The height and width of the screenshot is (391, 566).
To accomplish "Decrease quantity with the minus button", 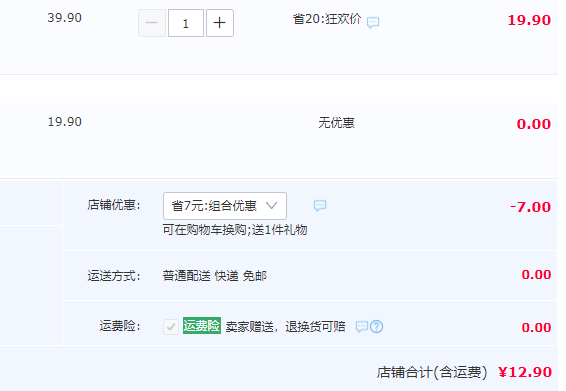I will coord(152,23).
